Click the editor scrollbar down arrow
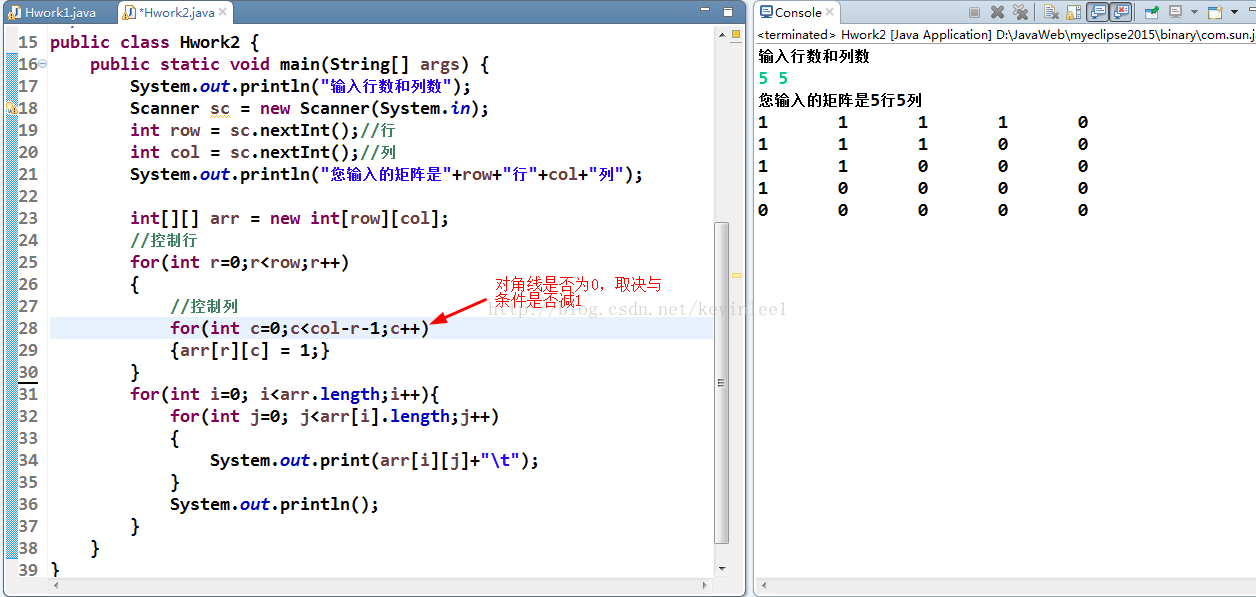Image resolution: width=1256 pixels, height=597 pixels. tap(722, 570)
